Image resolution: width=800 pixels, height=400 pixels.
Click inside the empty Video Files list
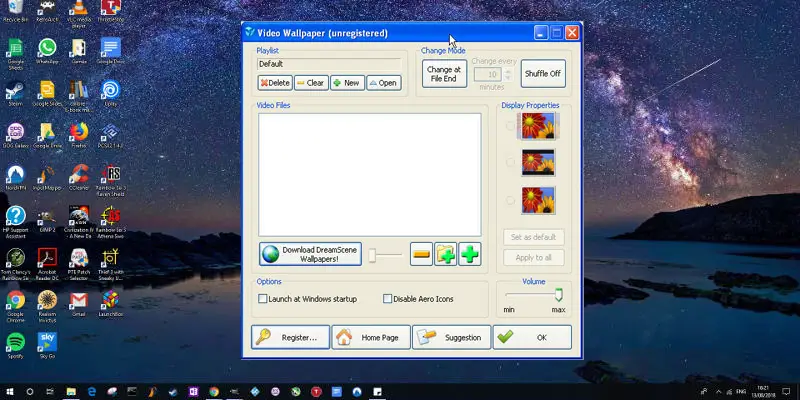tap(369, 174)
